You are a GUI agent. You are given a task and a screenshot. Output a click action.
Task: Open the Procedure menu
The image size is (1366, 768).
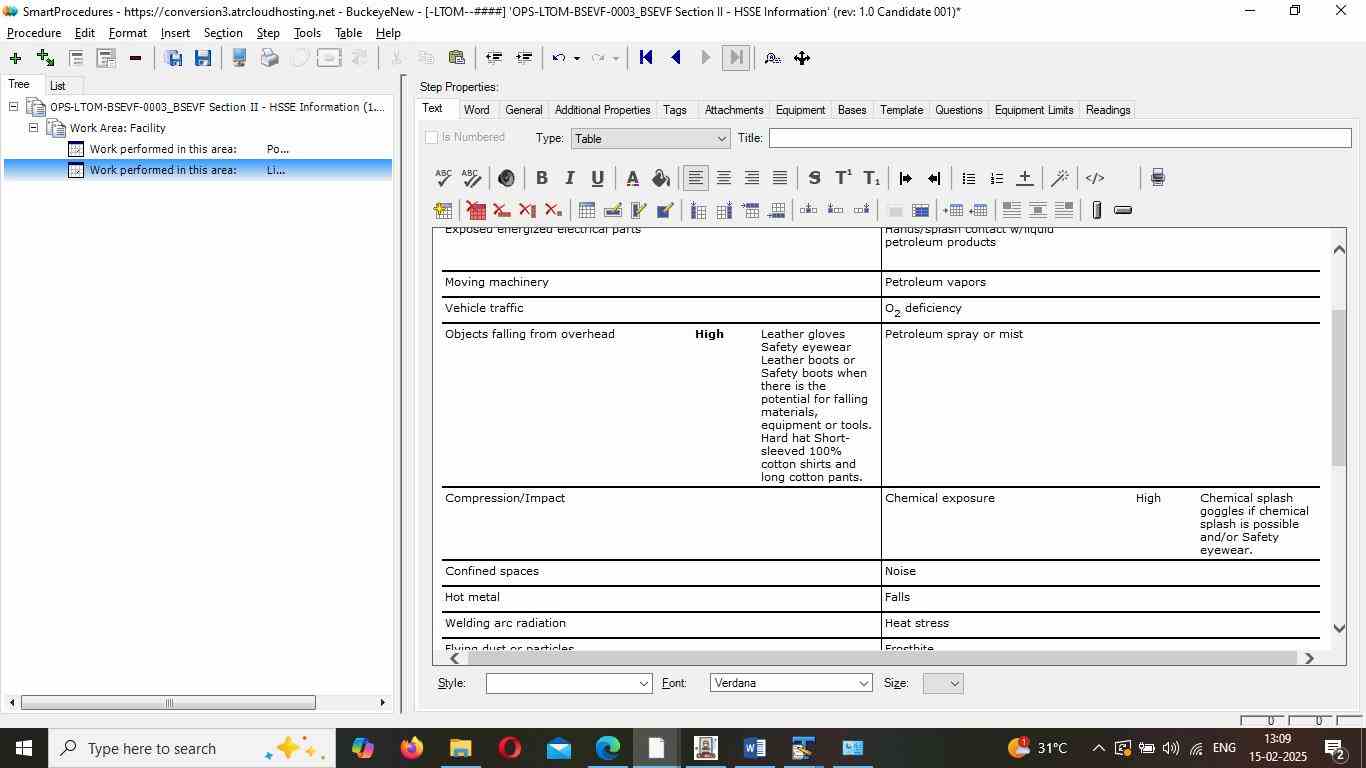click(34, 33)
